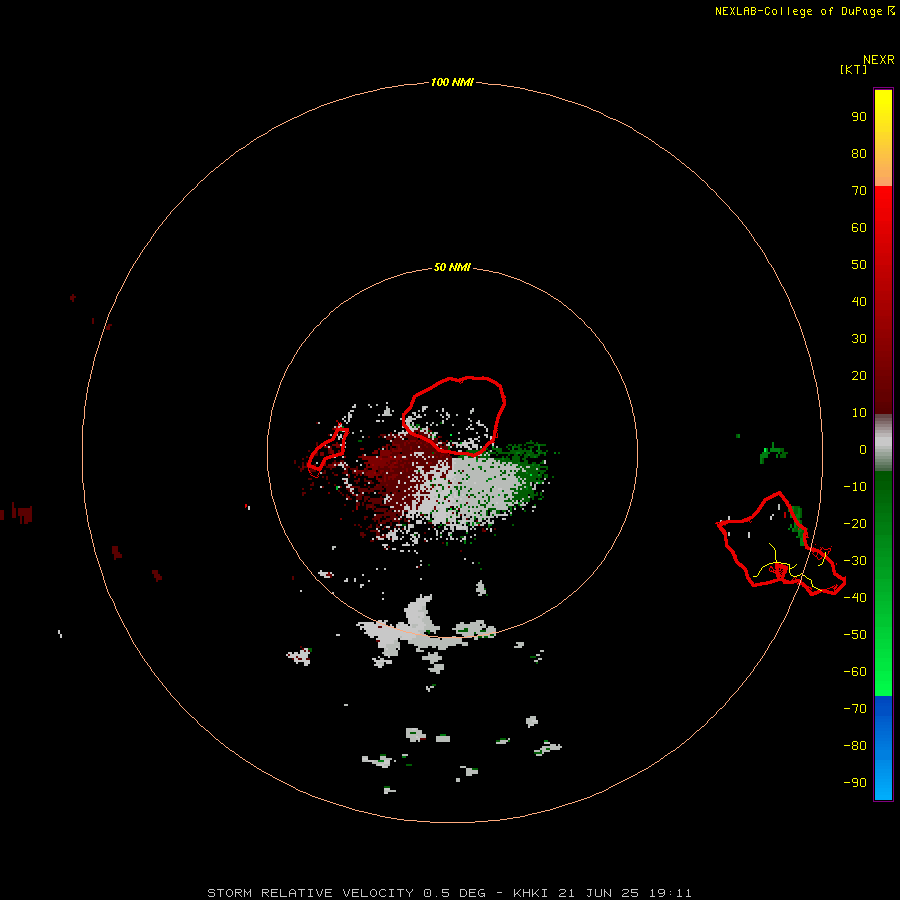Click the NEXR label above the scale
900x900 pixels.
(x=879, y=60)
